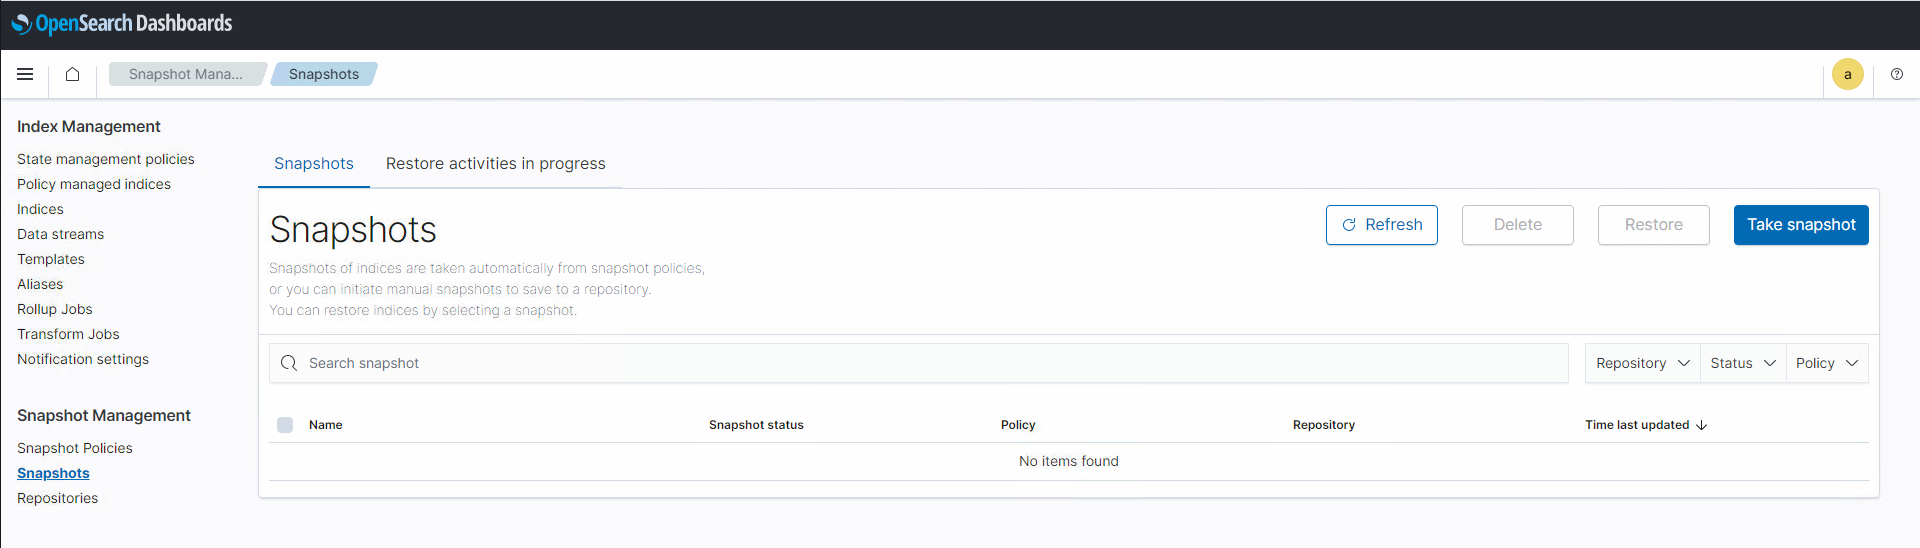
Task: Click the Restore button
Action: click(x=1654, y=225)
